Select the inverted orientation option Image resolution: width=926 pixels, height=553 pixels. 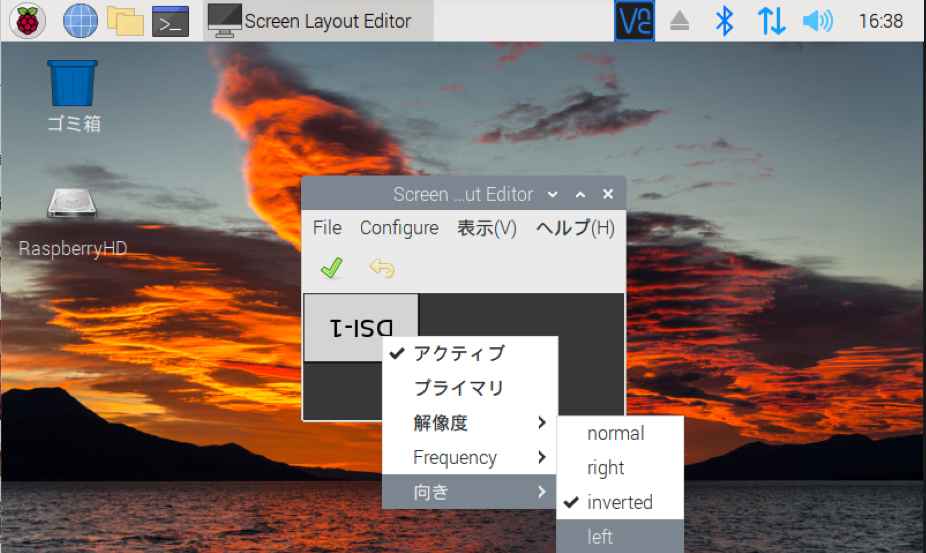(x=620, y=503)
